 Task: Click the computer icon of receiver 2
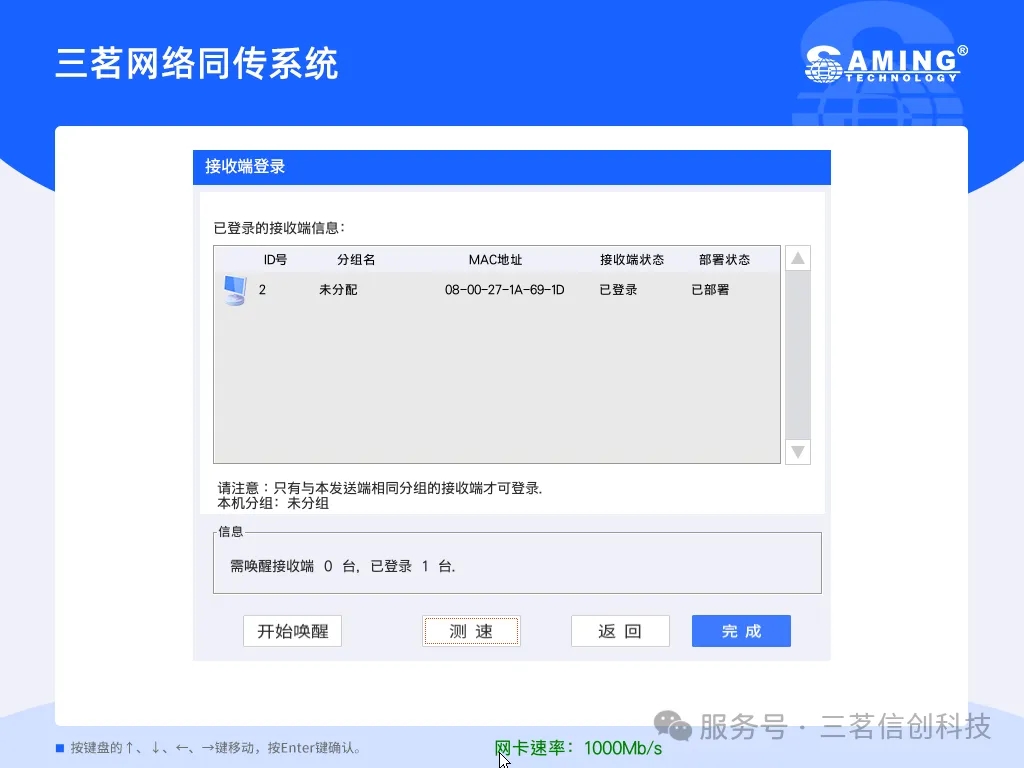pyautogui.click(x=234, y=290)
